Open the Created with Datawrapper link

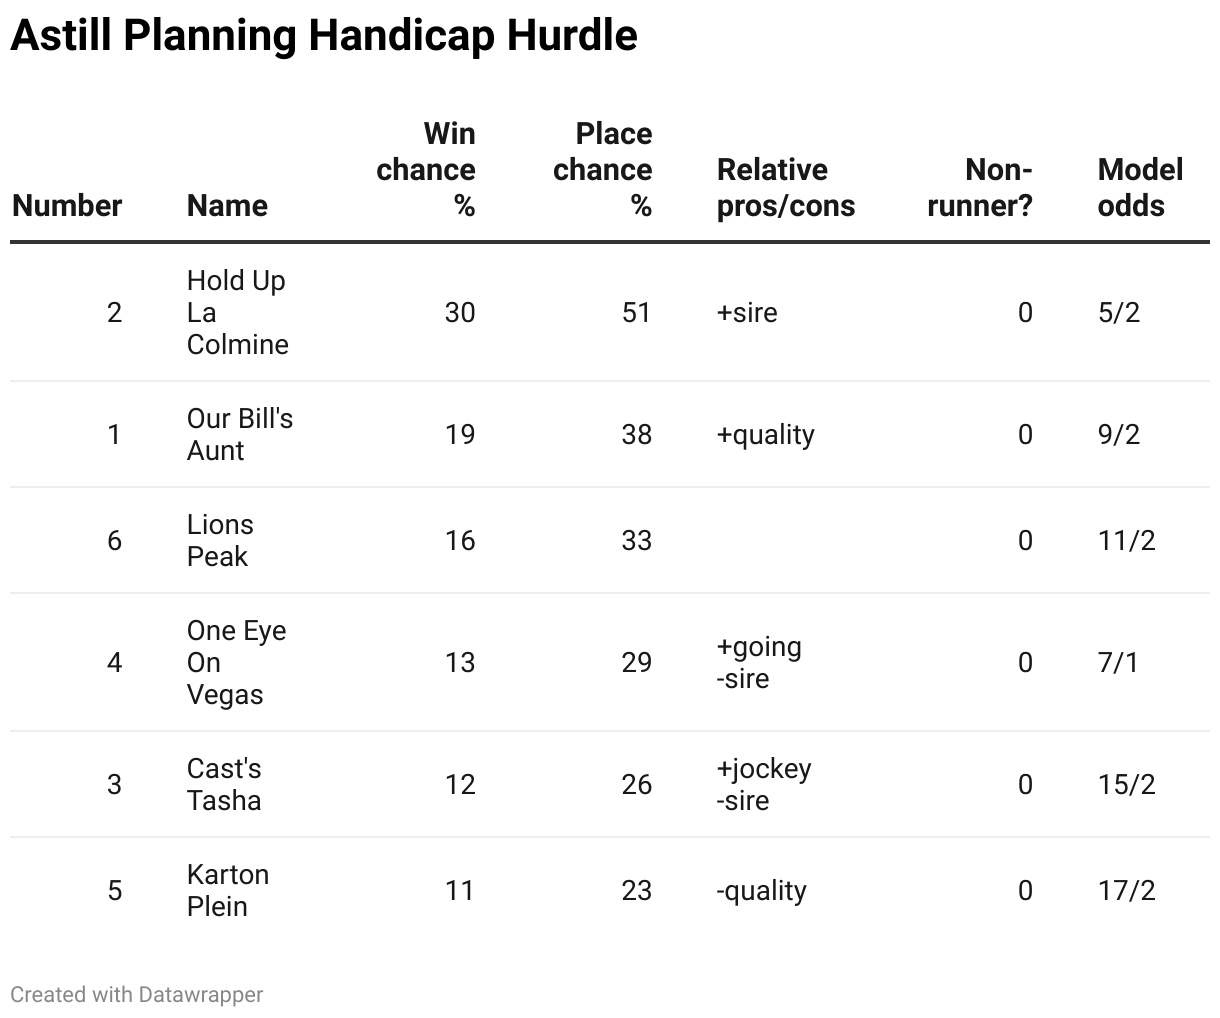(137, 995)
